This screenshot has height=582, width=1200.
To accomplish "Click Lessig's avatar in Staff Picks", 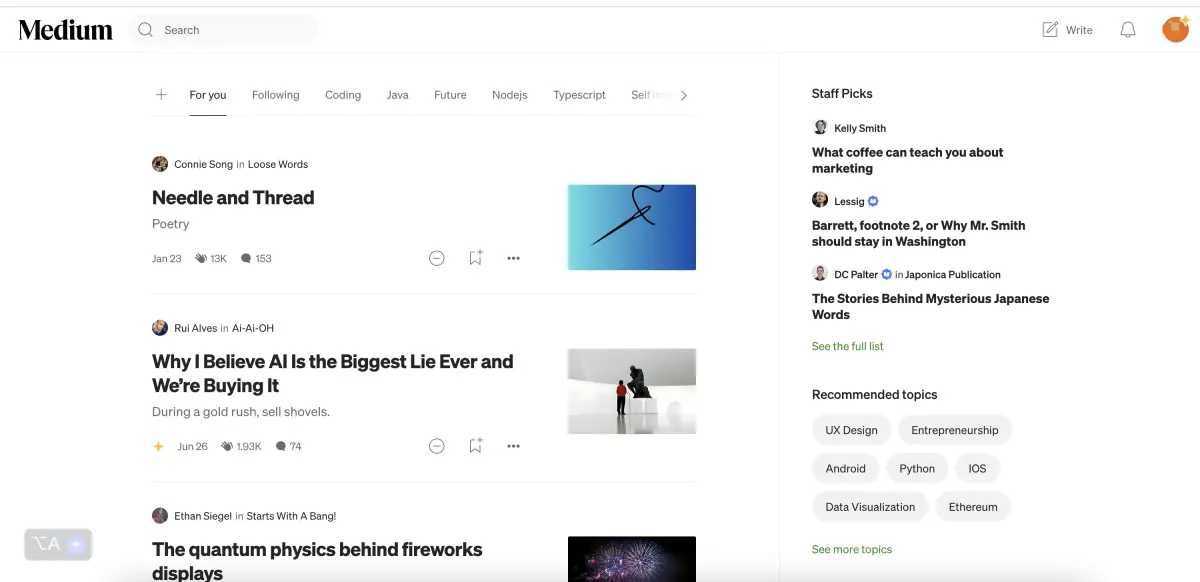I will 820,200.
